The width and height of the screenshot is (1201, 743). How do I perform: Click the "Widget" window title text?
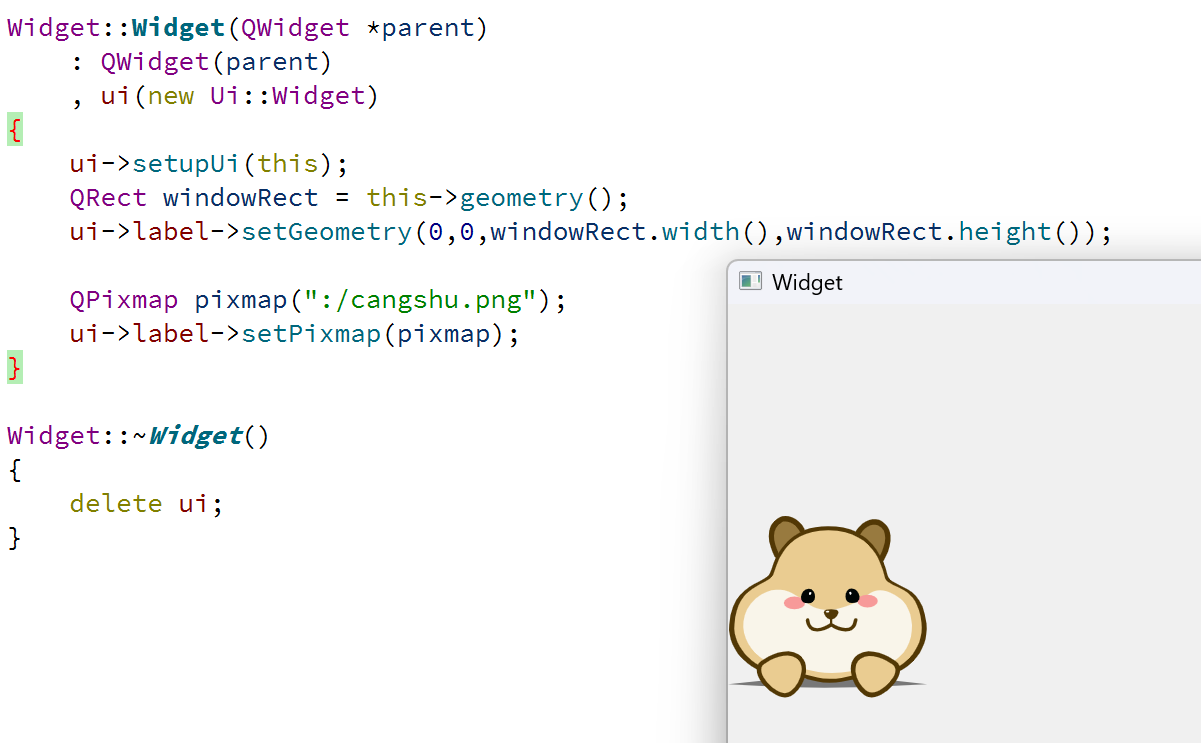pyautogui.click(x=807, y=282)
